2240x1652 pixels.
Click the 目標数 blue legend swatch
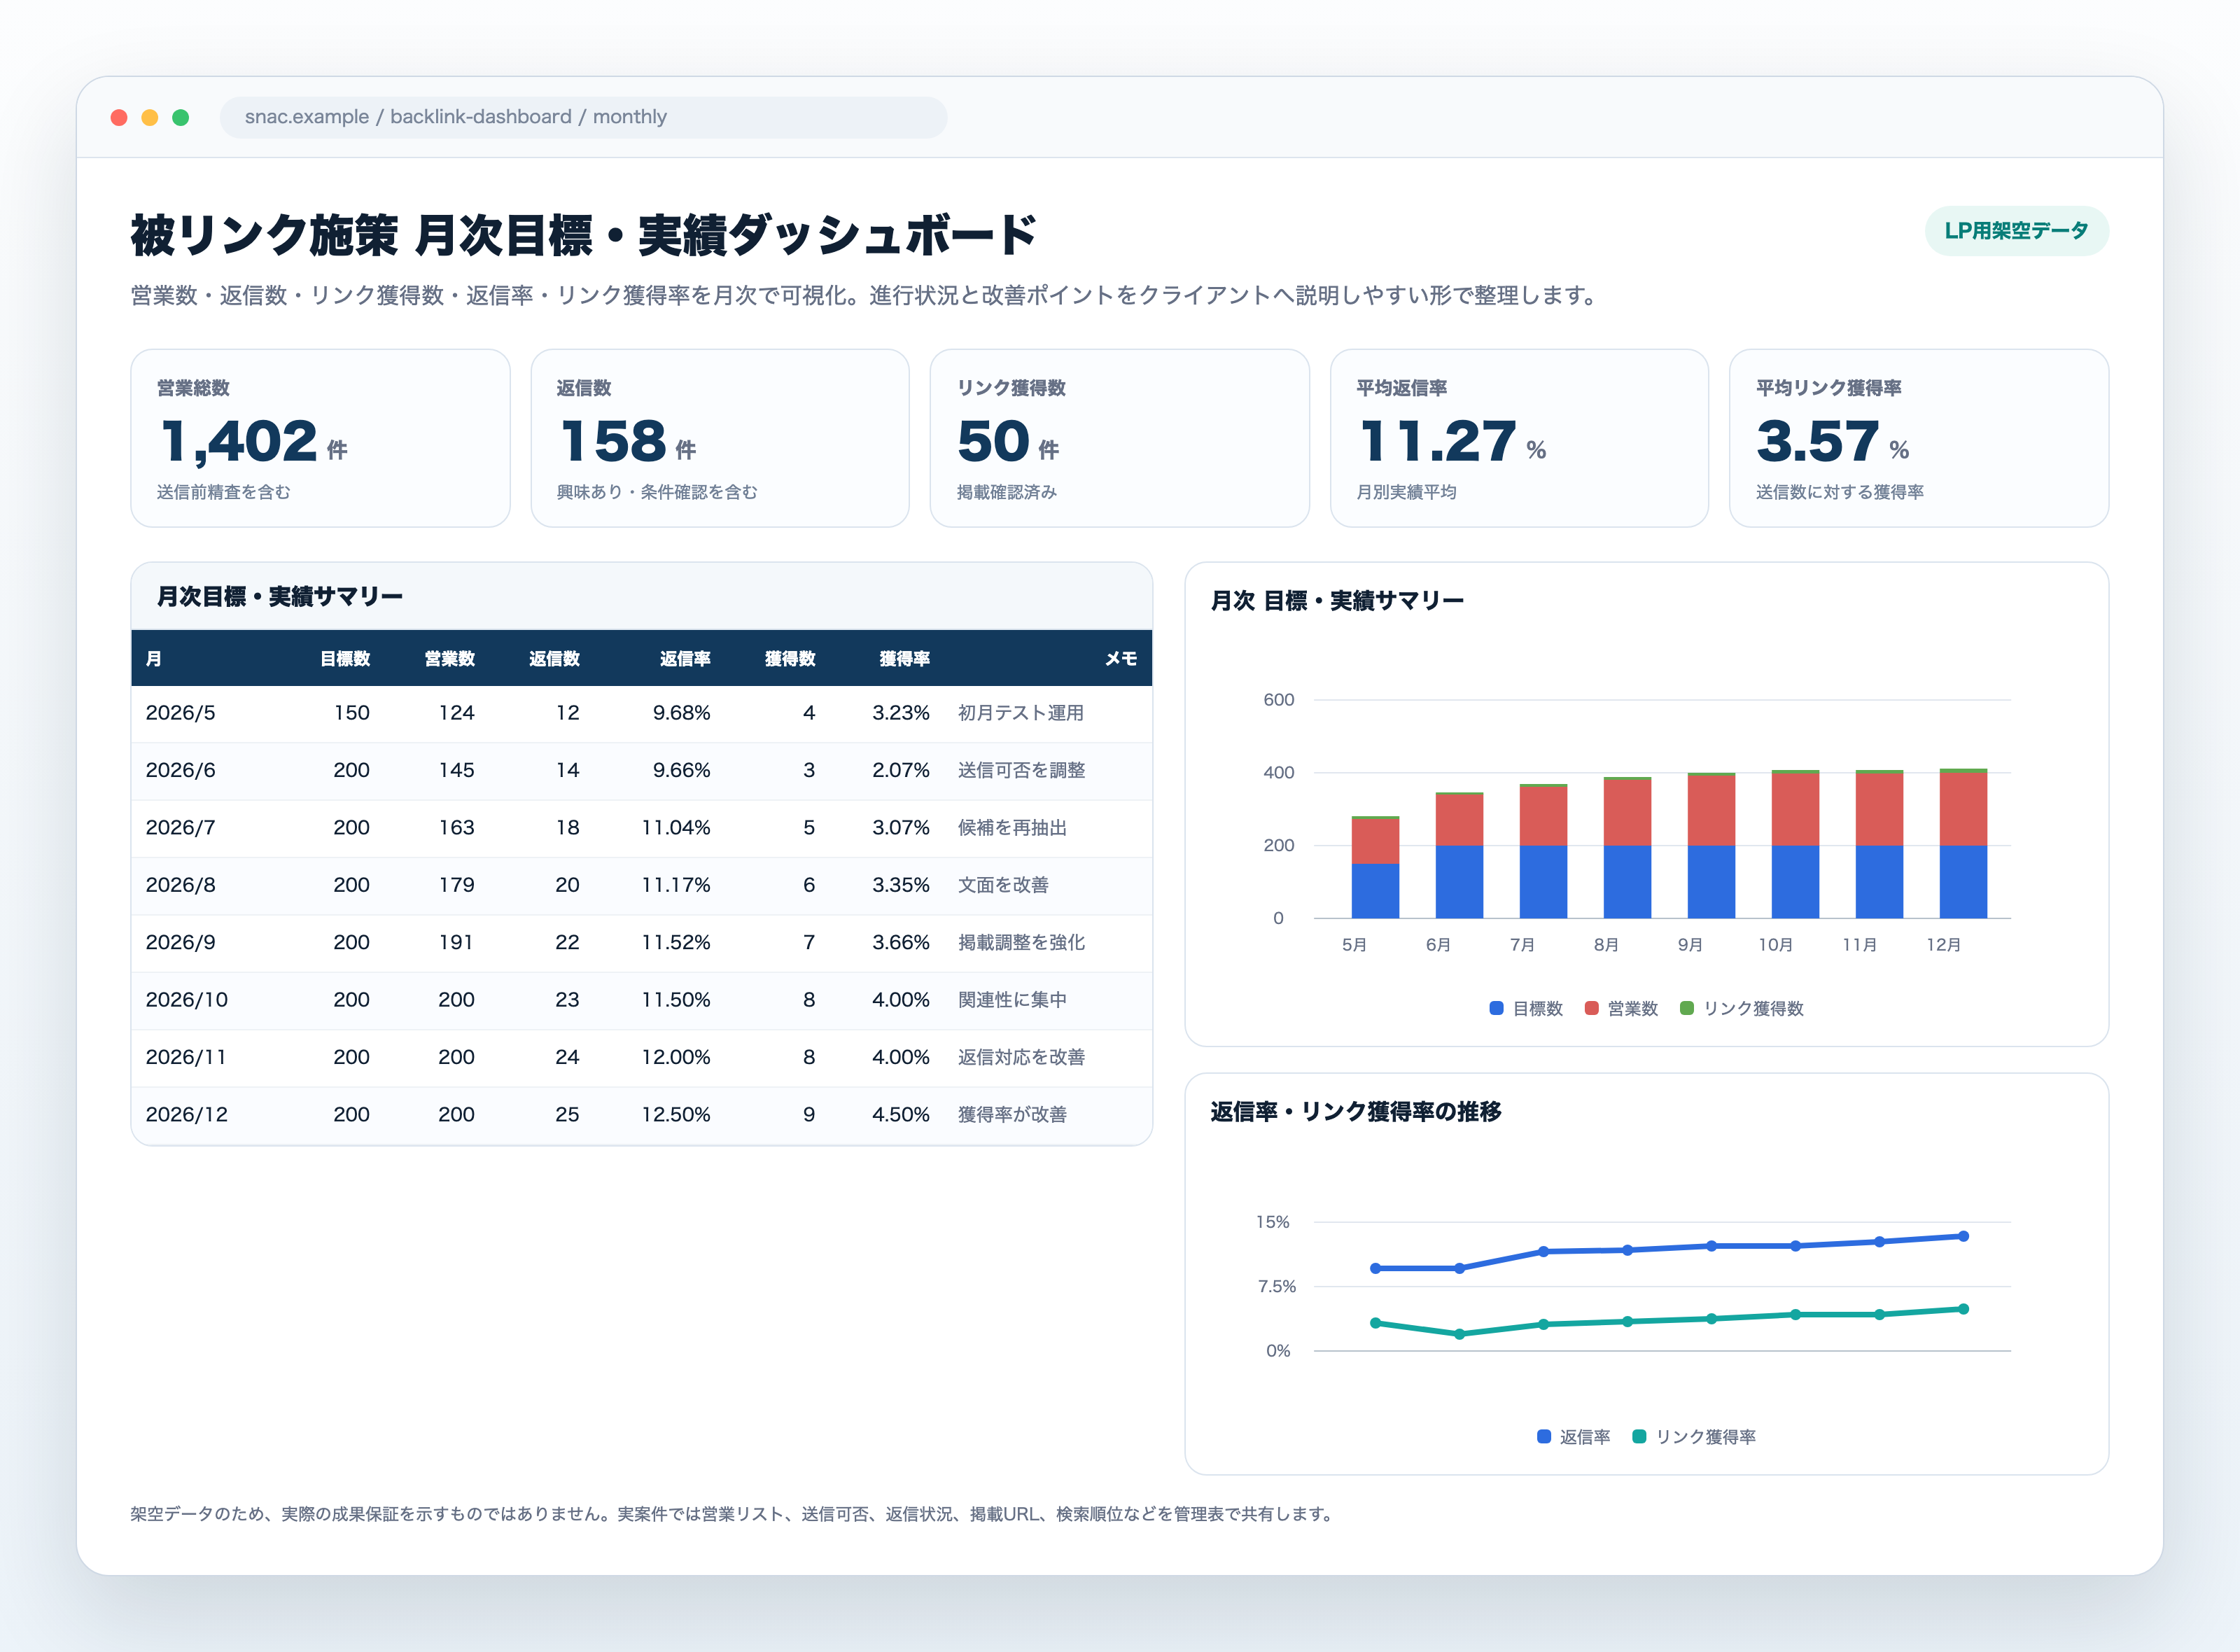pos(1496,1008)
